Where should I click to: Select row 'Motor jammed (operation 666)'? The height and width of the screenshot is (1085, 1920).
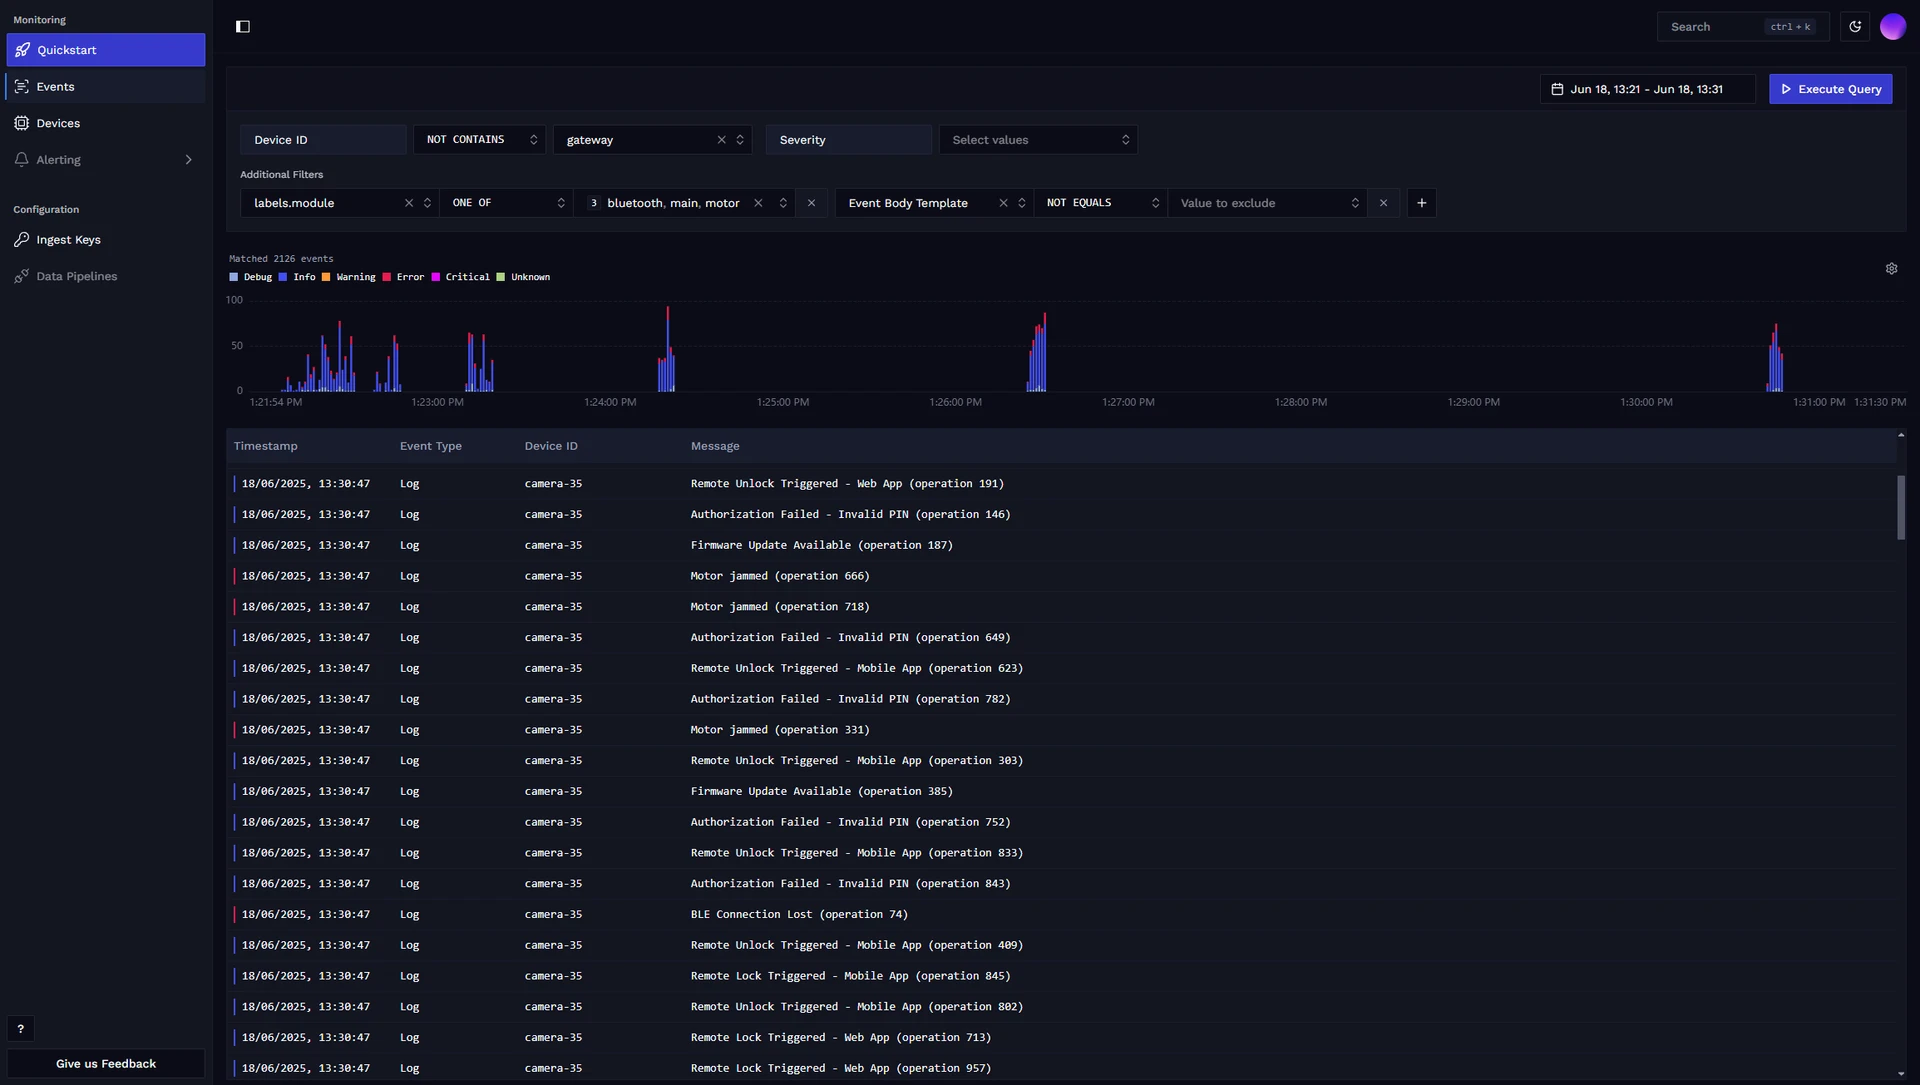tap(1061, 576)
